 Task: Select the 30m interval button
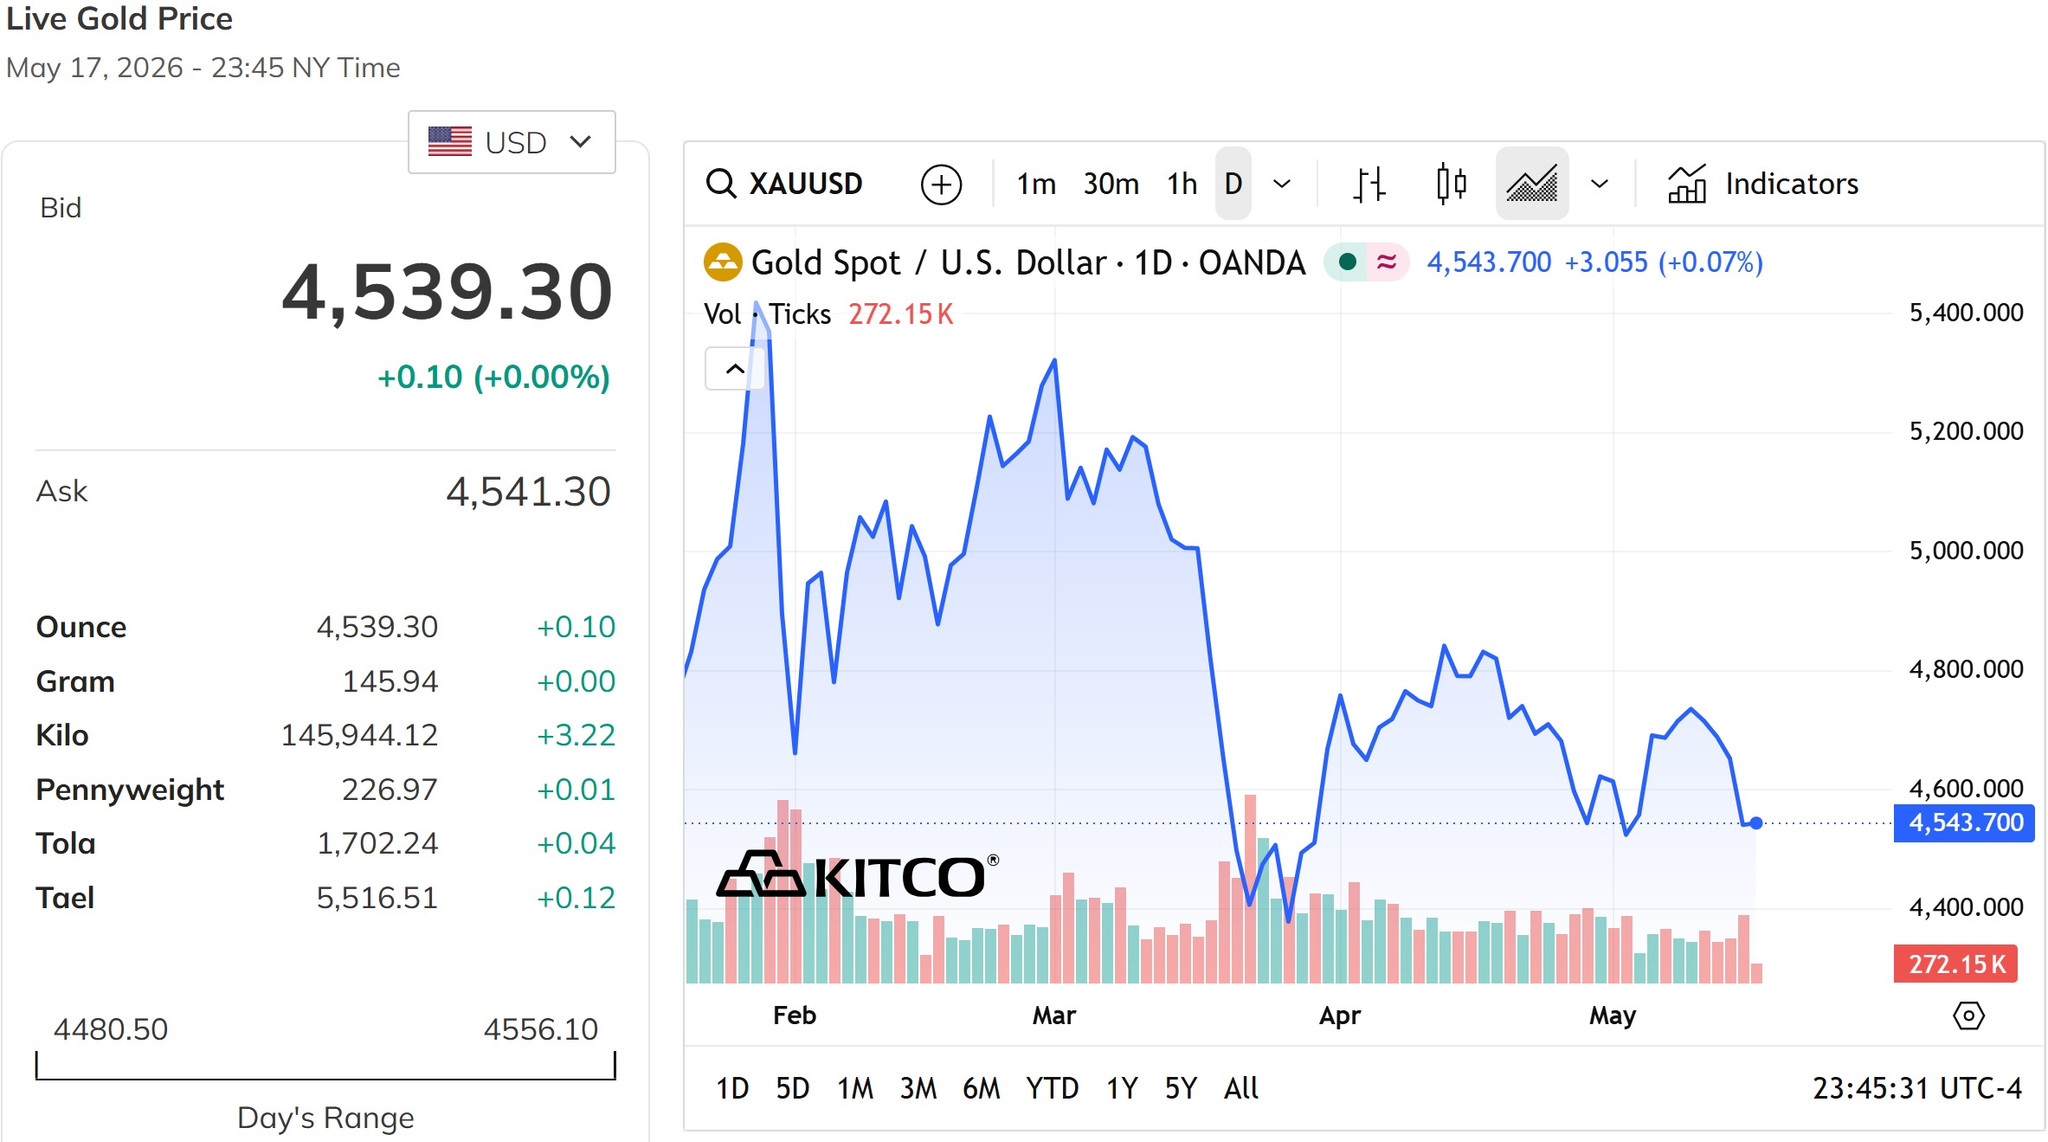[x=1111, y=184]
